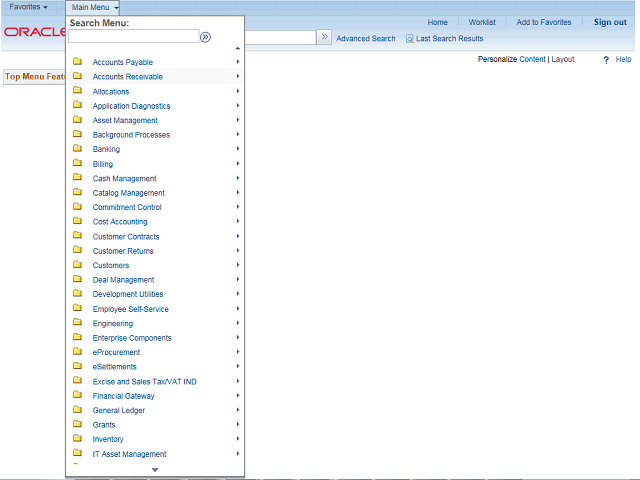Click the folder icon beside eProcurement
The image size is (640, 480).
(x=77, y=351)
